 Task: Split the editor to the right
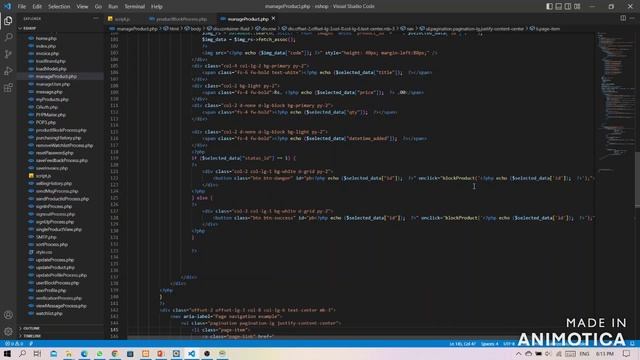(x=623, y=18)
